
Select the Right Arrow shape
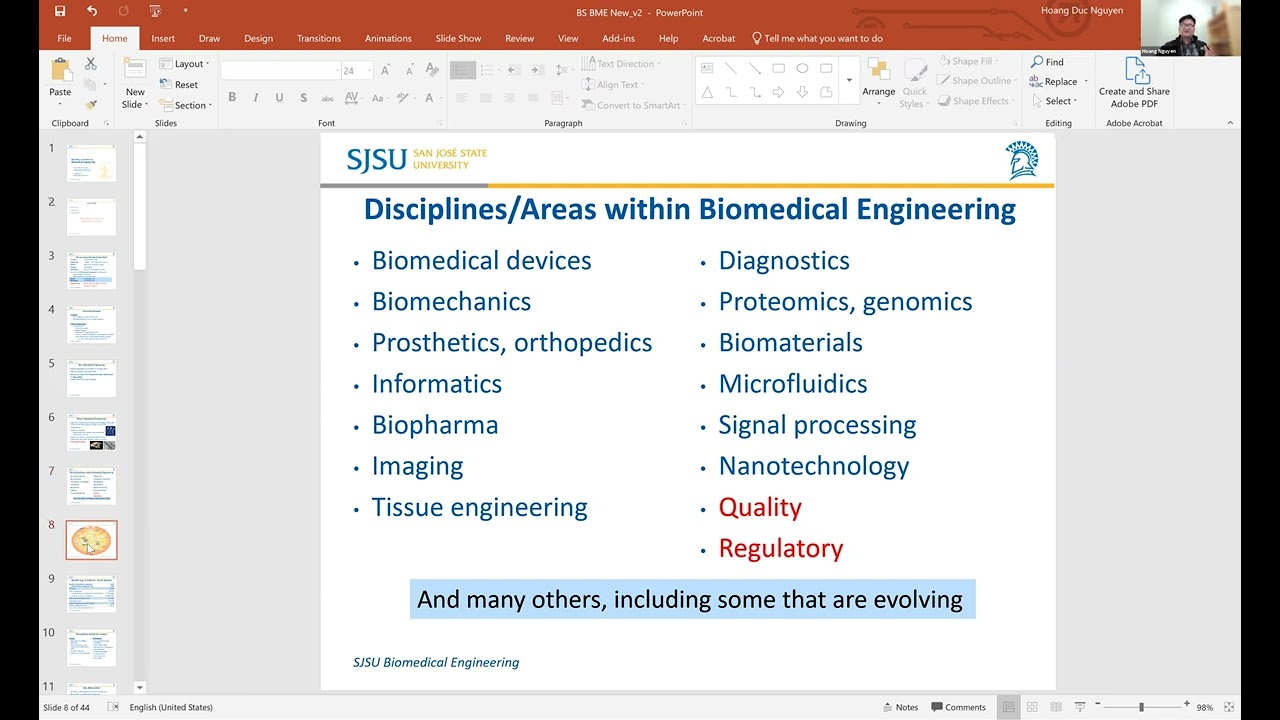(x=778, y=92)
